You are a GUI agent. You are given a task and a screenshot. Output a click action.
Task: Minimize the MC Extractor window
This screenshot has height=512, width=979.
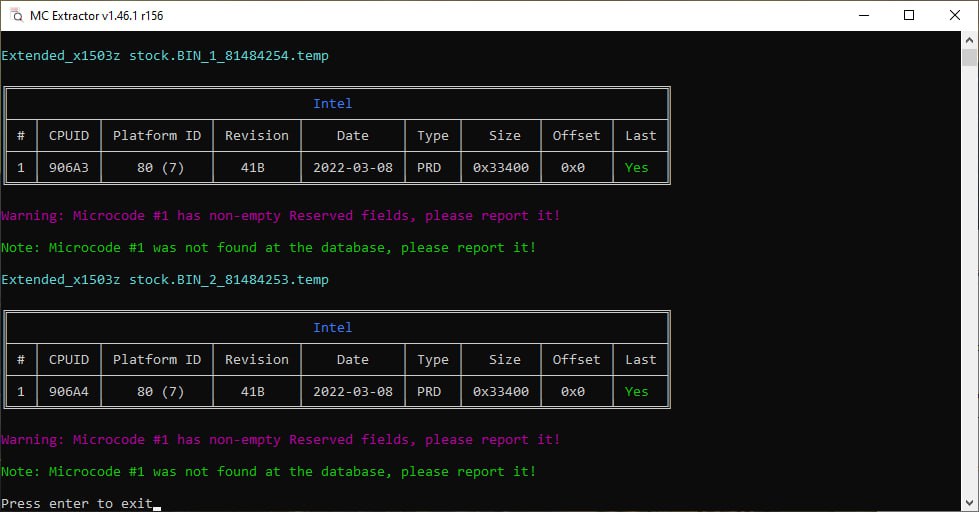[x=864, y=16]
